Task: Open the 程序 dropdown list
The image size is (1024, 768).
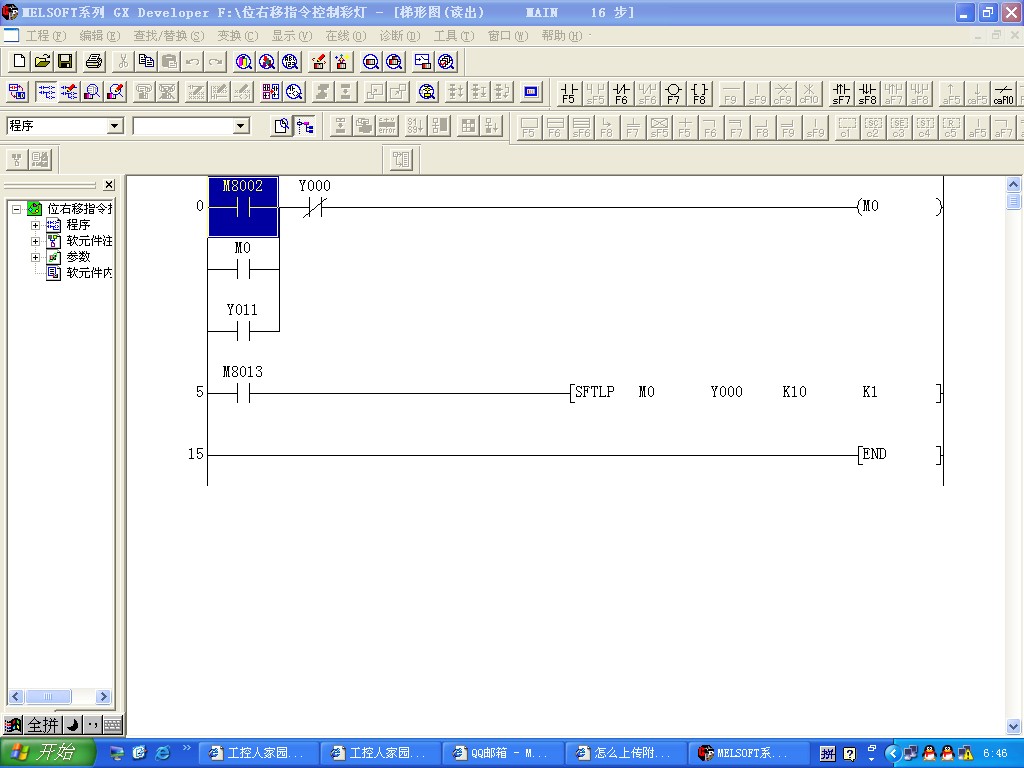Action: [x=114, y=126]
